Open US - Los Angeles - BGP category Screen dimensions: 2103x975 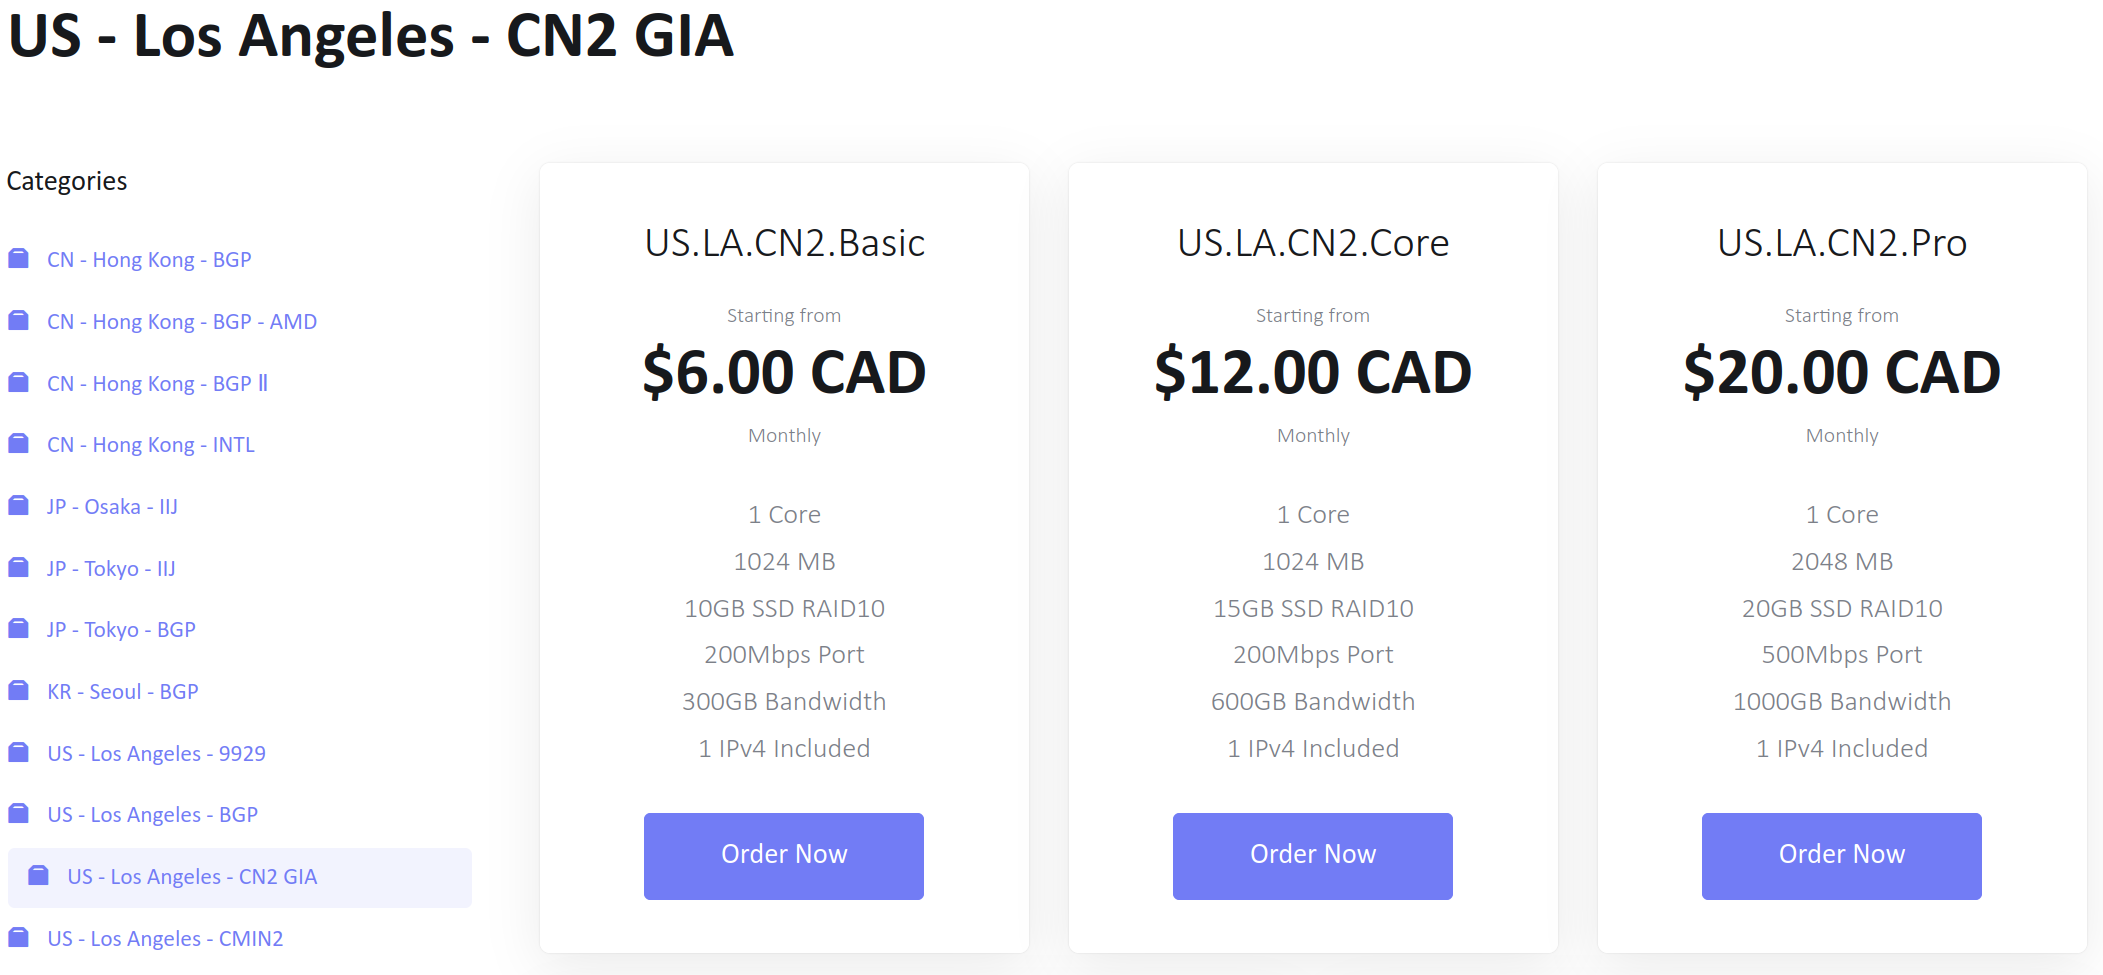(152, 815)
